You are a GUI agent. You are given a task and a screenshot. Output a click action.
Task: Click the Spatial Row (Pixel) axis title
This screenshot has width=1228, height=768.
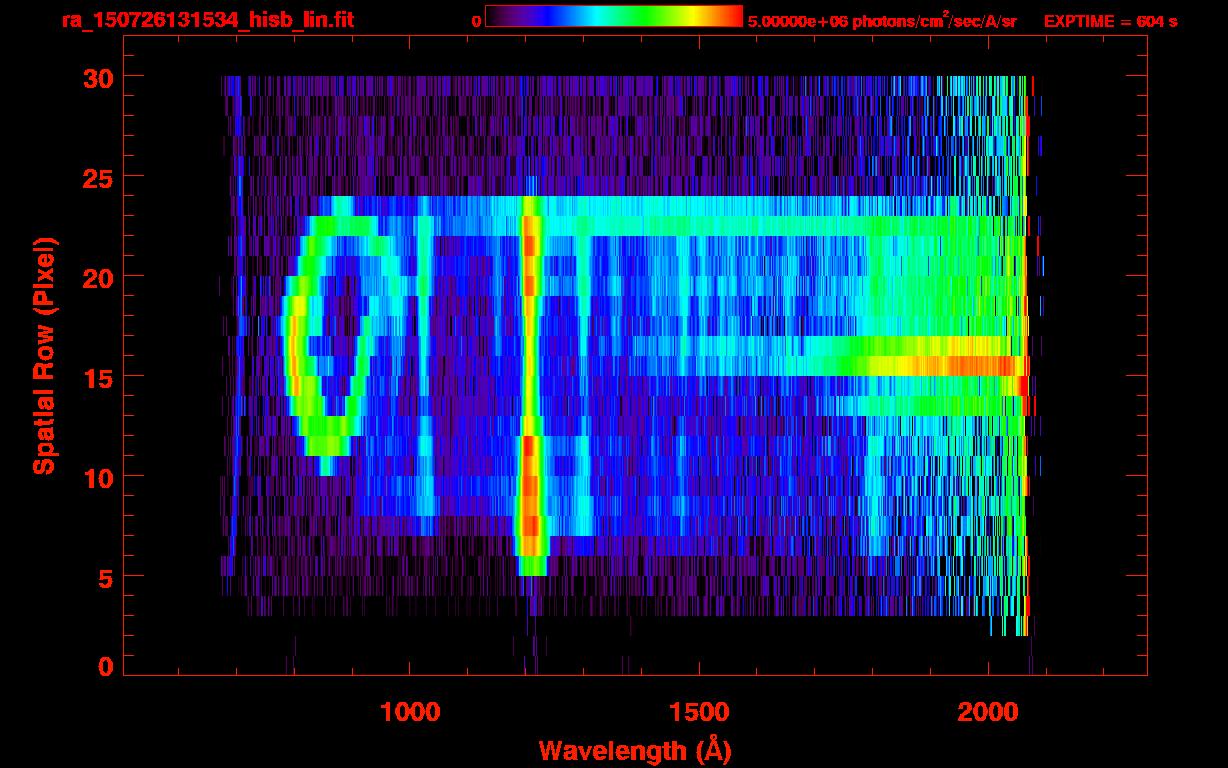coord(43,356)
